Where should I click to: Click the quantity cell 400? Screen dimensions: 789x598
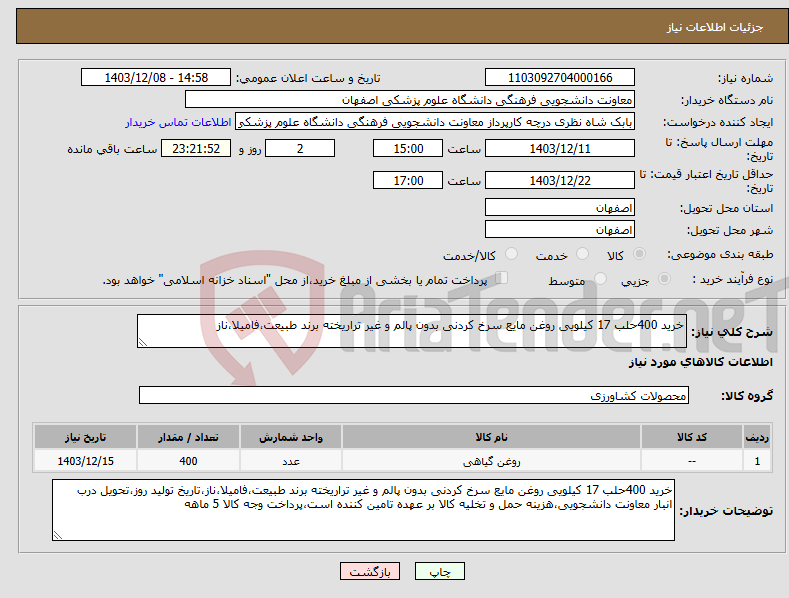coord(188,461)
